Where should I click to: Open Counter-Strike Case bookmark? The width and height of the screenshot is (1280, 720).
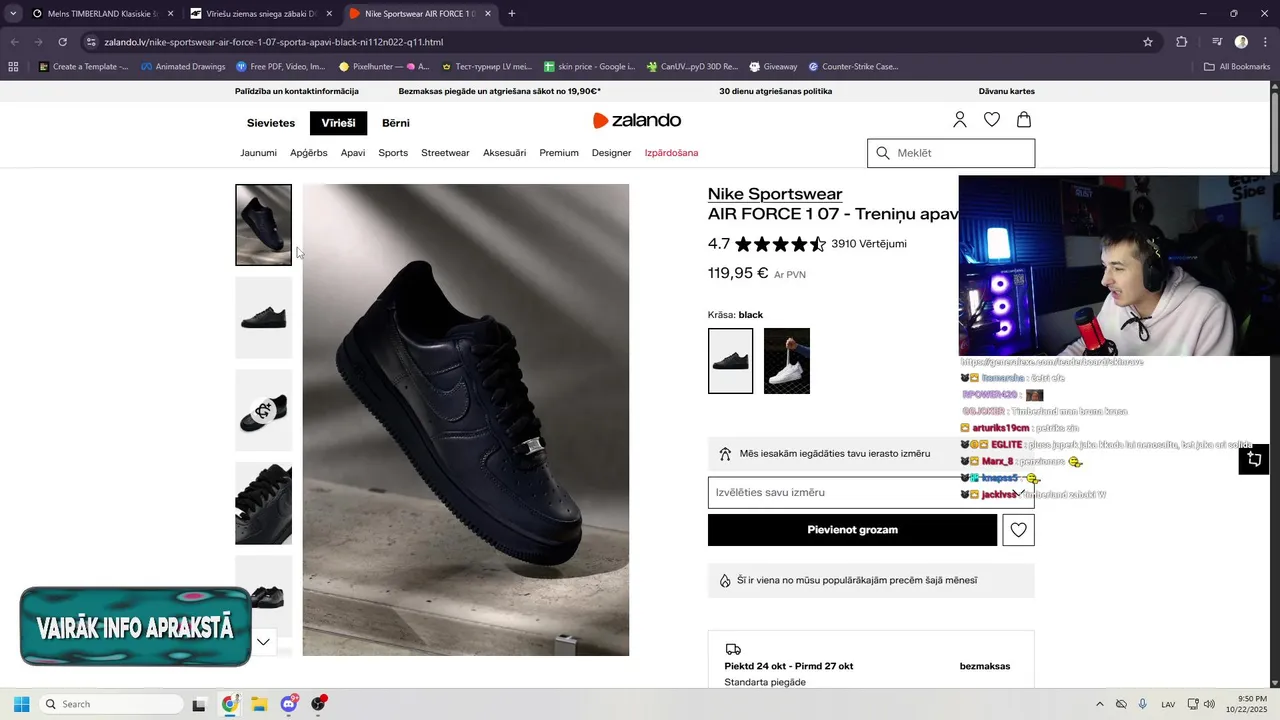coord(853,67)
